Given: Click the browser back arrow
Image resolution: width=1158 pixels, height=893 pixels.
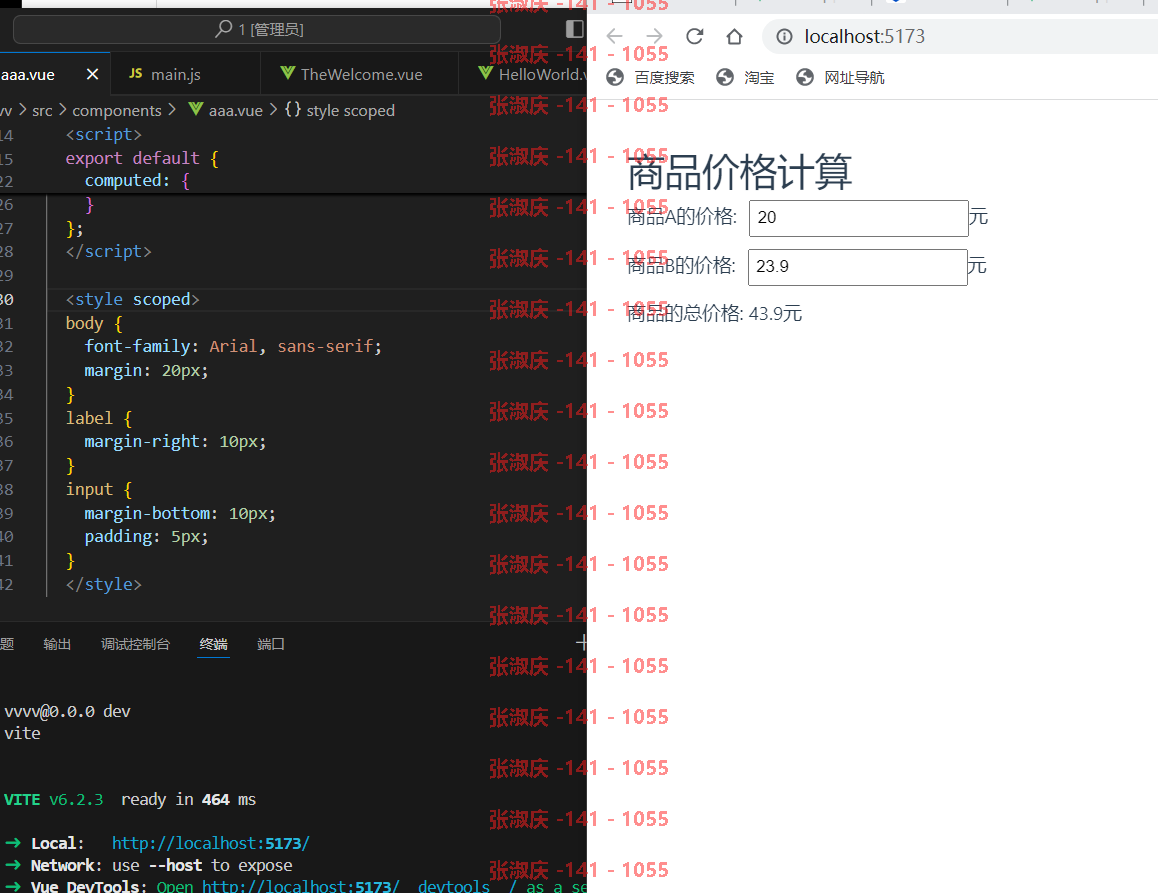Looking at the screenshot, I should [614, 36].
